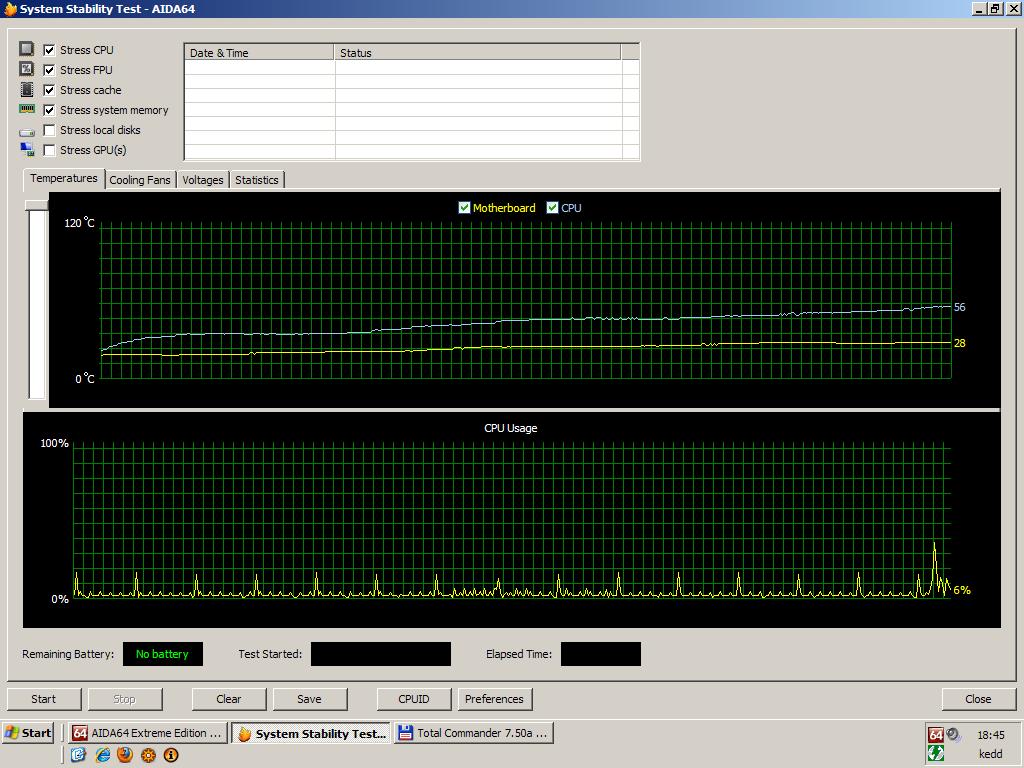Click the Save button
This screenshot has height=768, width=1024.
click(310, 699)
